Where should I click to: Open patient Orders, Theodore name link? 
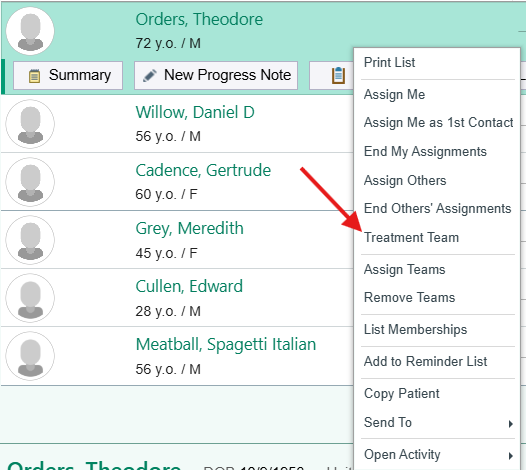tap(199, 19)
